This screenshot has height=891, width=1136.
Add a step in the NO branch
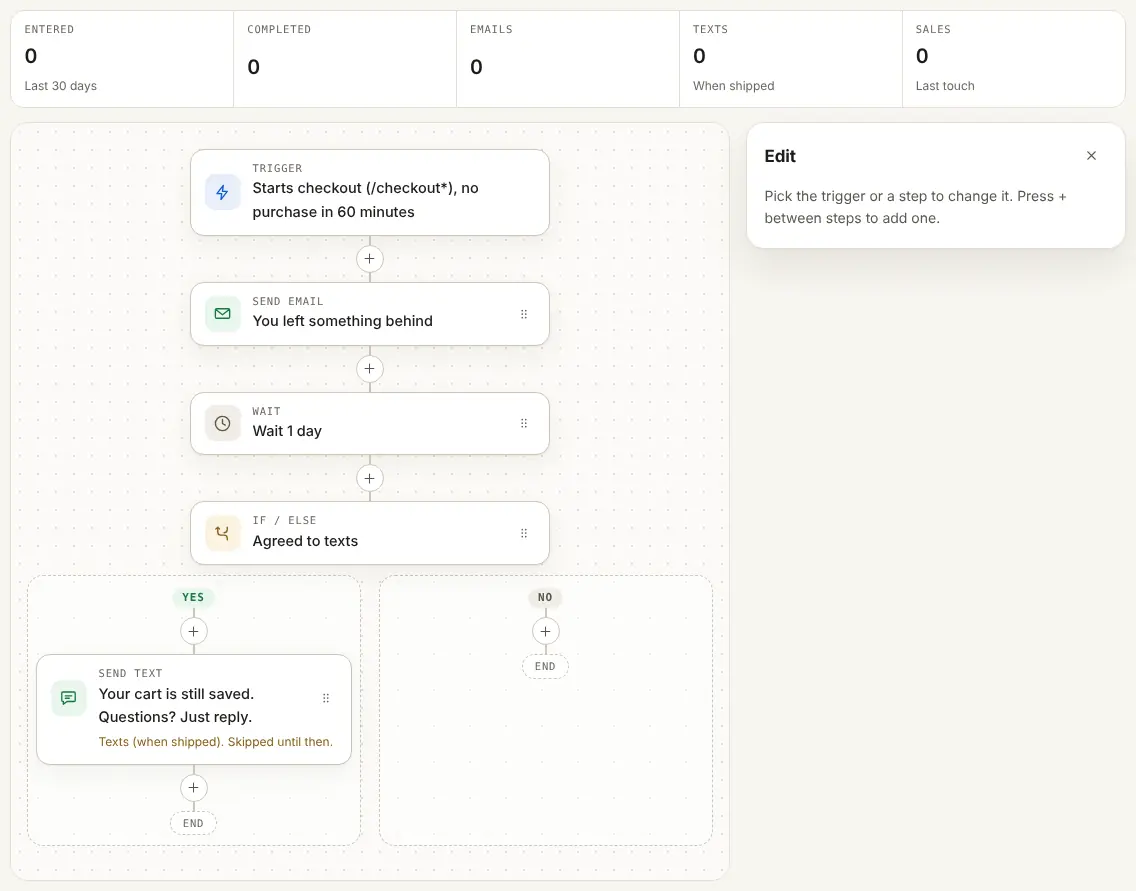pyautogui.click(x=546, y=632)
